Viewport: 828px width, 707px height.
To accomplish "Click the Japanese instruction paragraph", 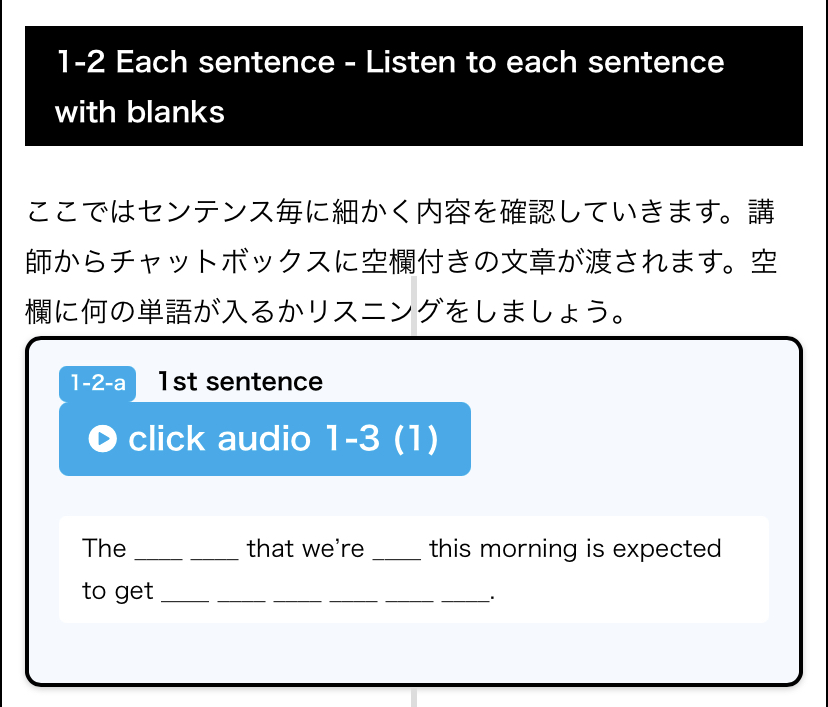I will click(x=400, y=262).
